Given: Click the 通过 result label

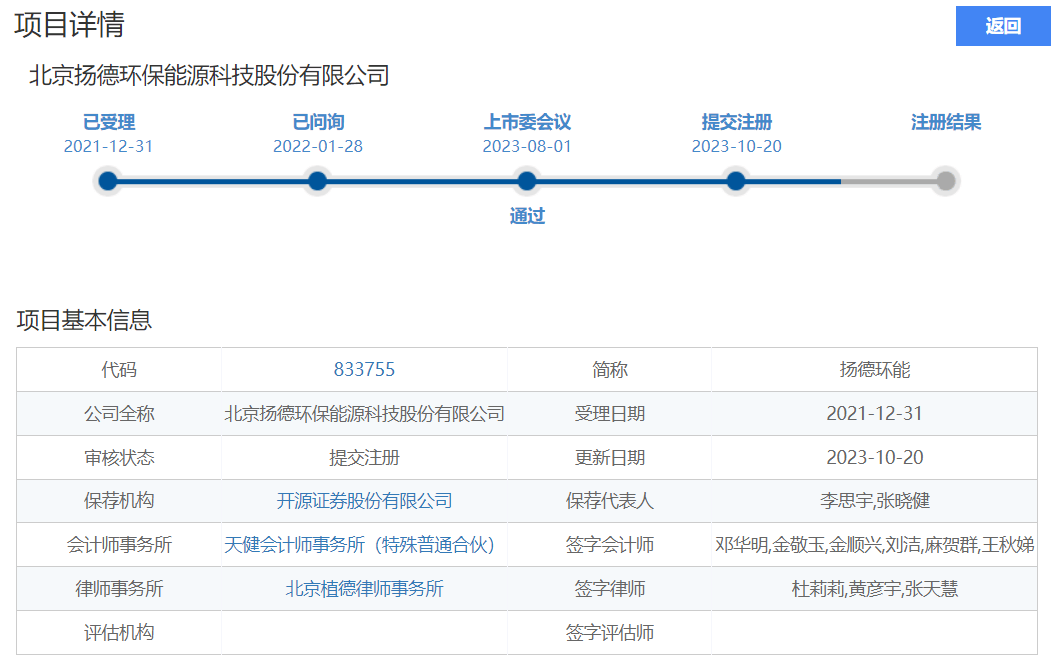Looking at the screenshot, I should pyautogui.click(x=527, y=216).
